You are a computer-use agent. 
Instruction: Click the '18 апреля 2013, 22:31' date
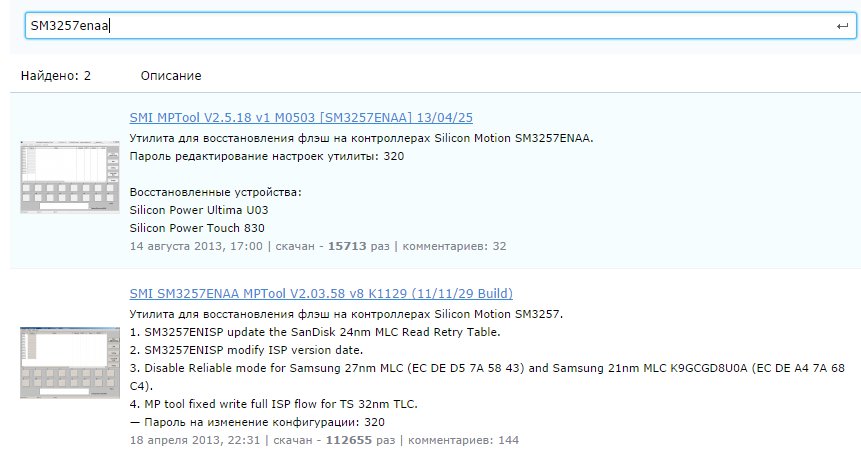coord(195,440)
